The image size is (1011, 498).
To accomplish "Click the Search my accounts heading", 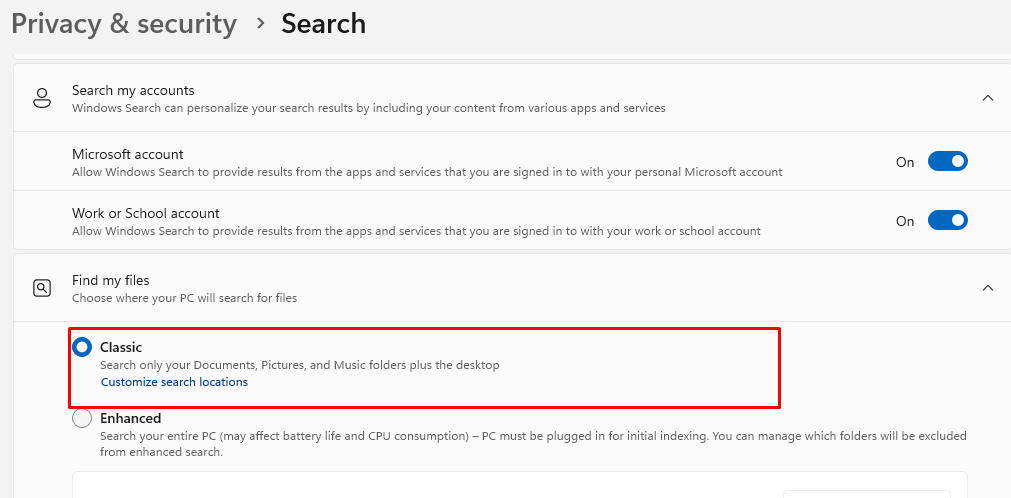I will [x=133, y=90].
